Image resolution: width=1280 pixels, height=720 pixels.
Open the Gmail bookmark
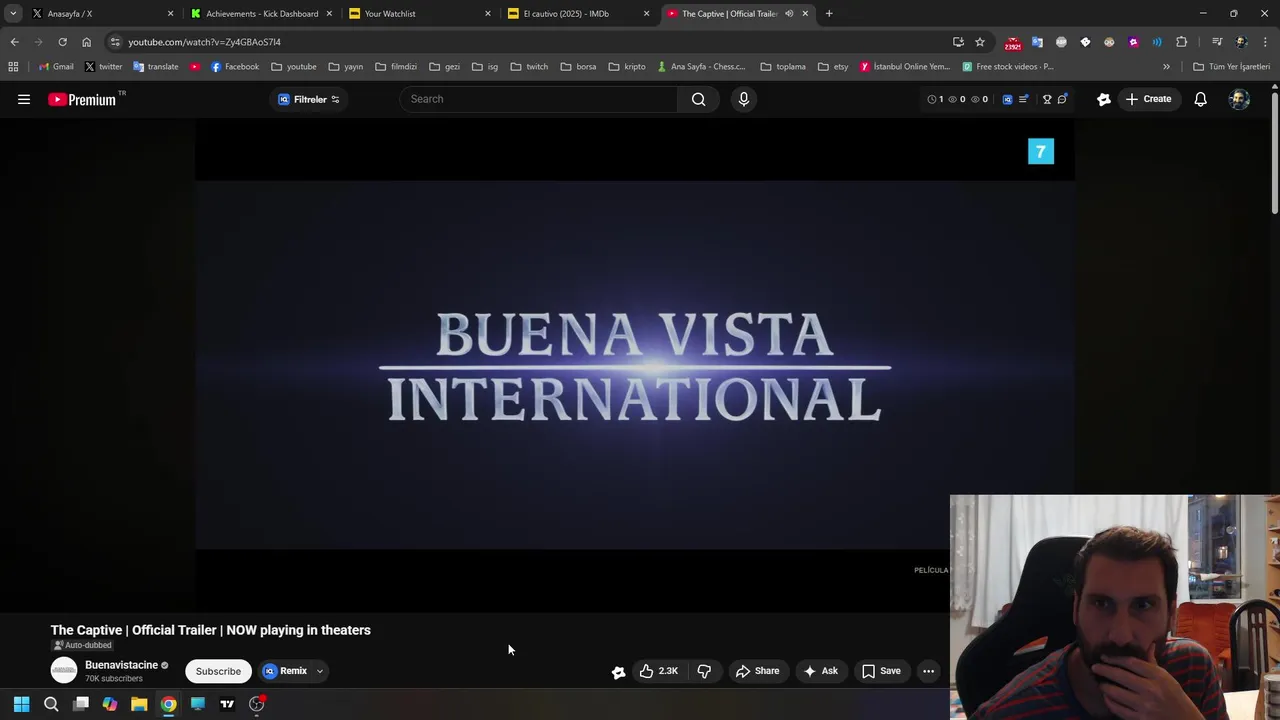pos(56,67)
